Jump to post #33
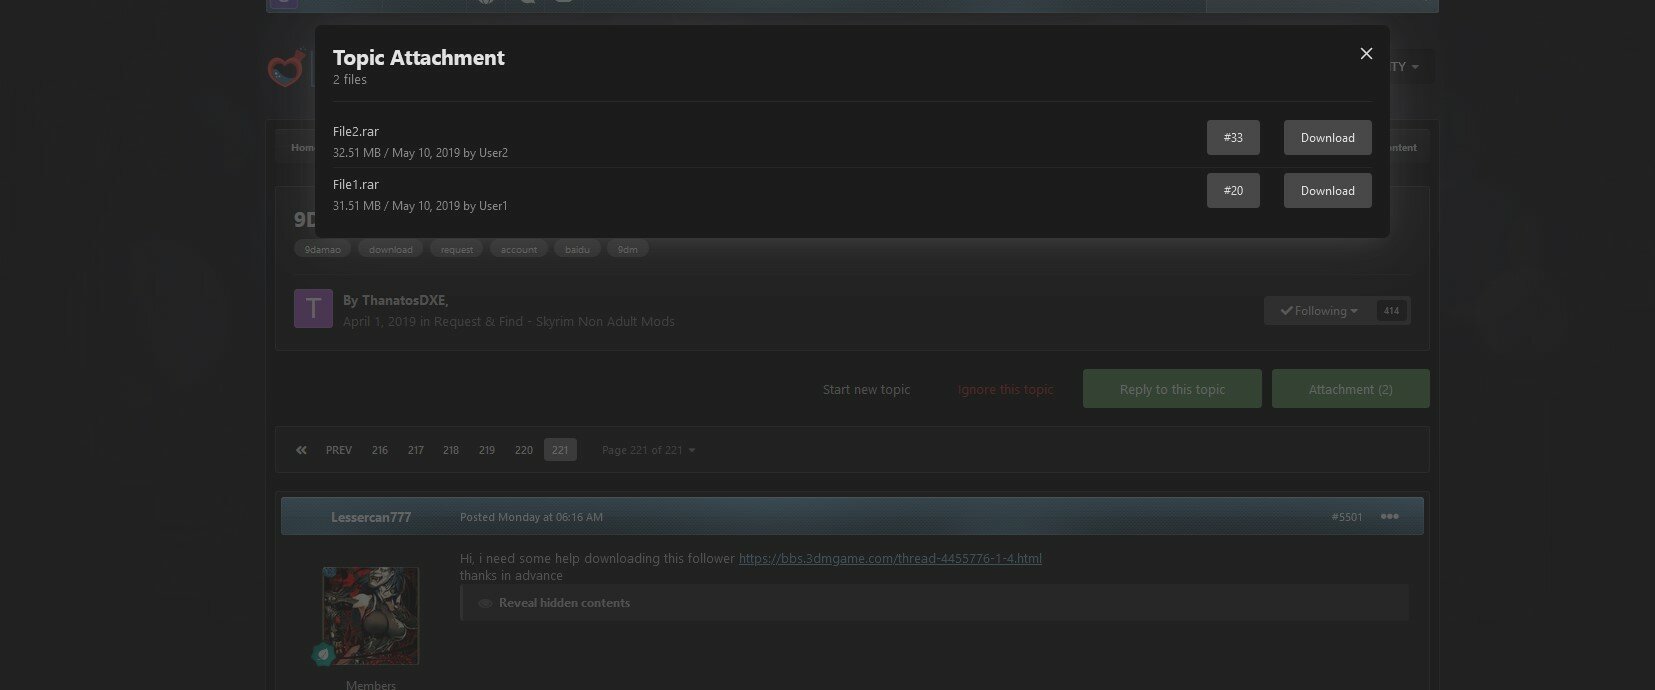 pos(1233,138)
